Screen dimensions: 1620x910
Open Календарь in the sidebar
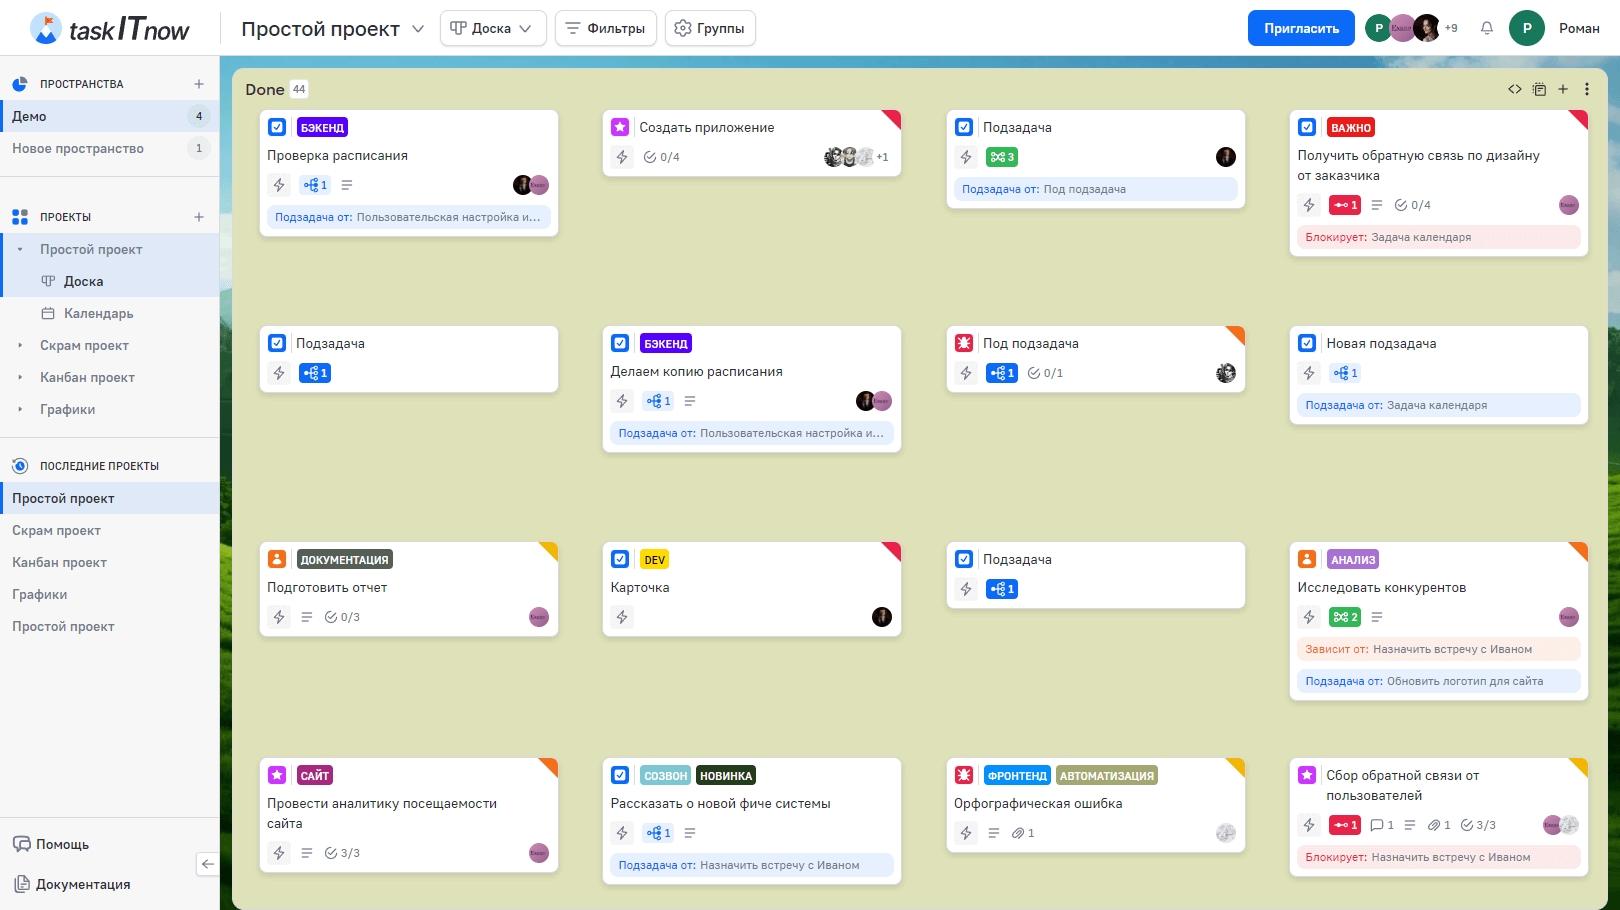point(98,313)
